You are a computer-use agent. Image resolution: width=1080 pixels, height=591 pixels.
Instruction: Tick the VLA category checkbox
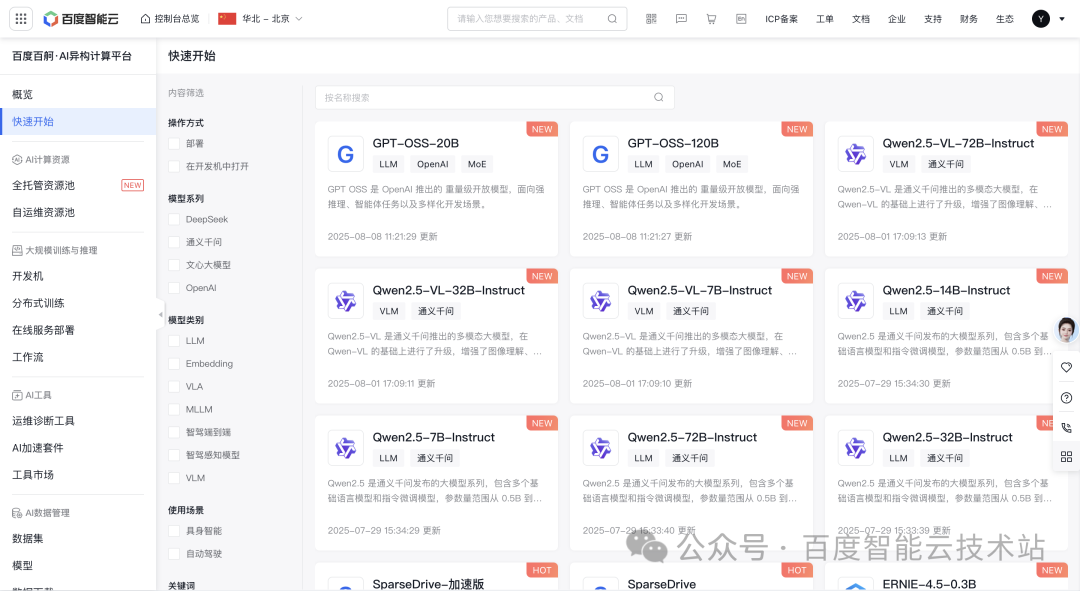tap(174, 386)
